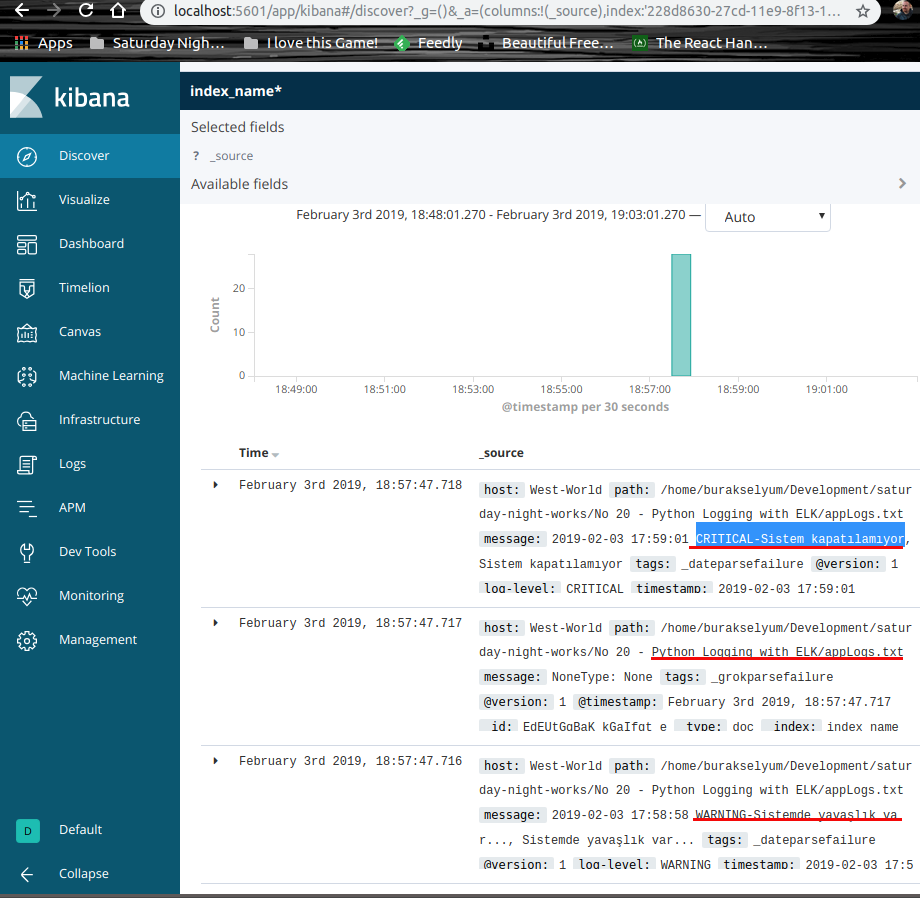Open the Dev Tools wrench icon
This screenshot has height=898, width=920.
click(27, 552)
